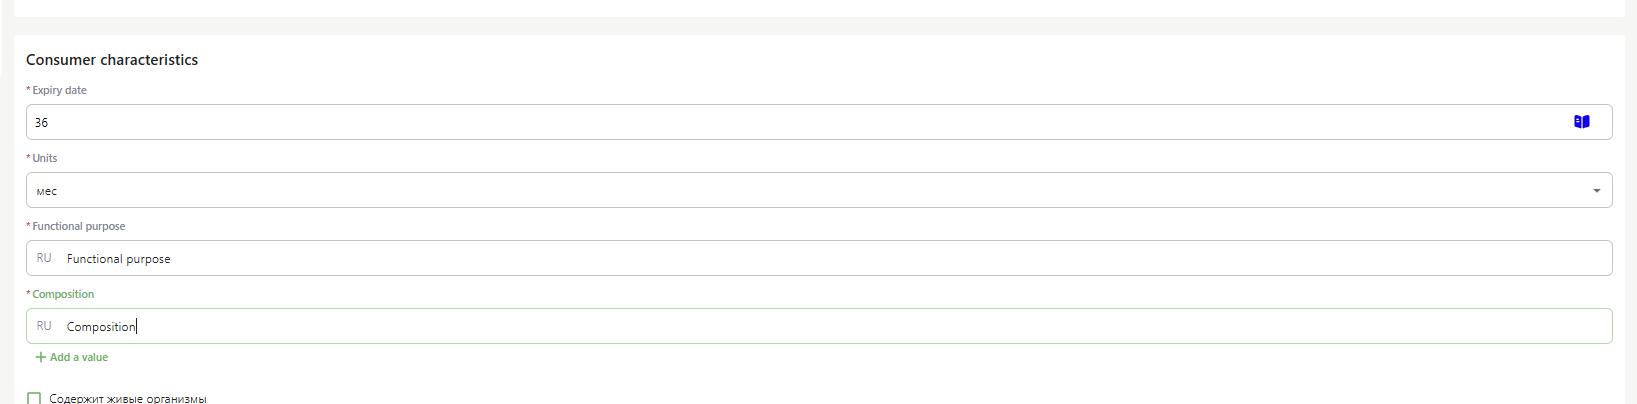Image resolution: width=1637 pixels, height=404 pixels.
Task: Click the мес value in Units
Action: [47, 191]
